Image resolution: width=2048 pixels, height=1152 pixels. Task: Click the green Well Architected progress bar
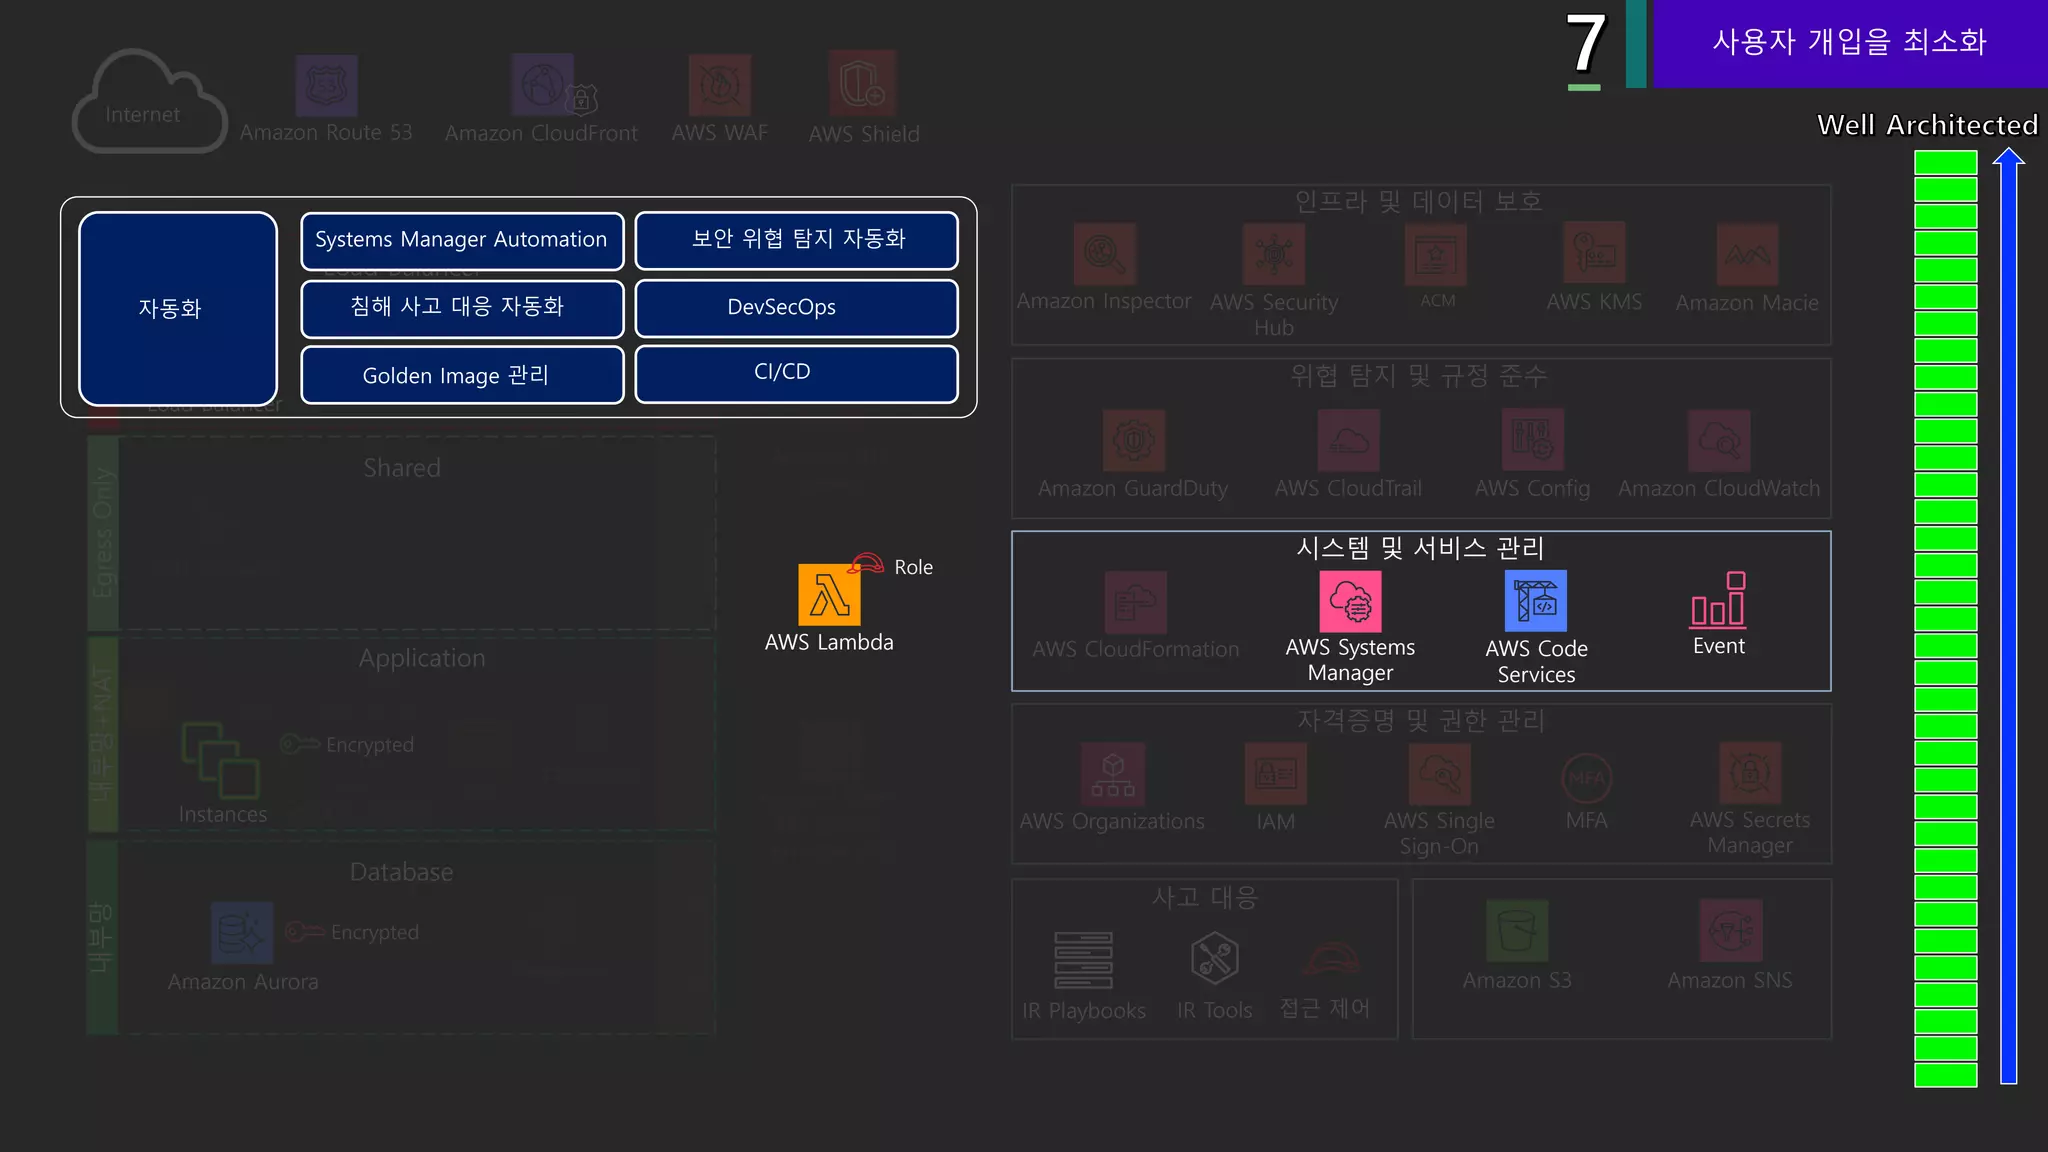pos(1945,618)
